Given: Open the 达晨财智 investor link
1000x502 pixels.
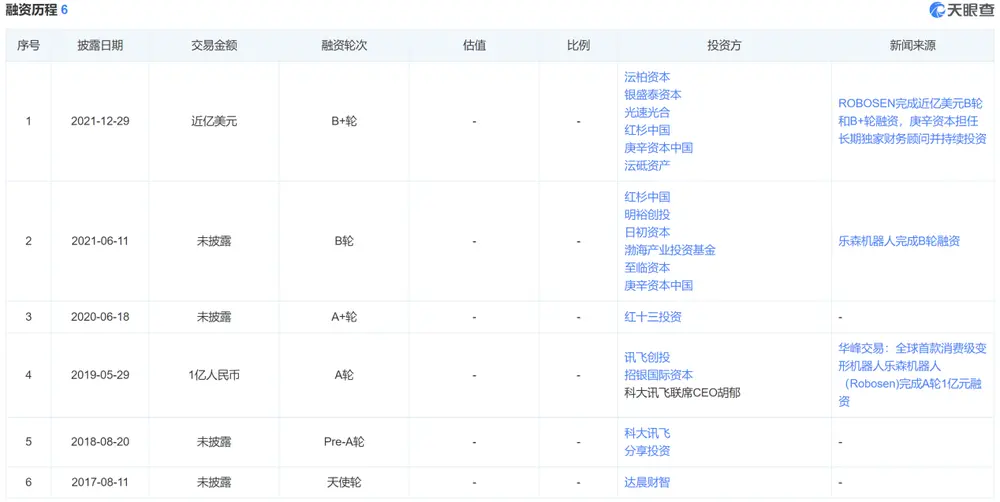Looking at the screenshot, I should click(x=647, y=482).
